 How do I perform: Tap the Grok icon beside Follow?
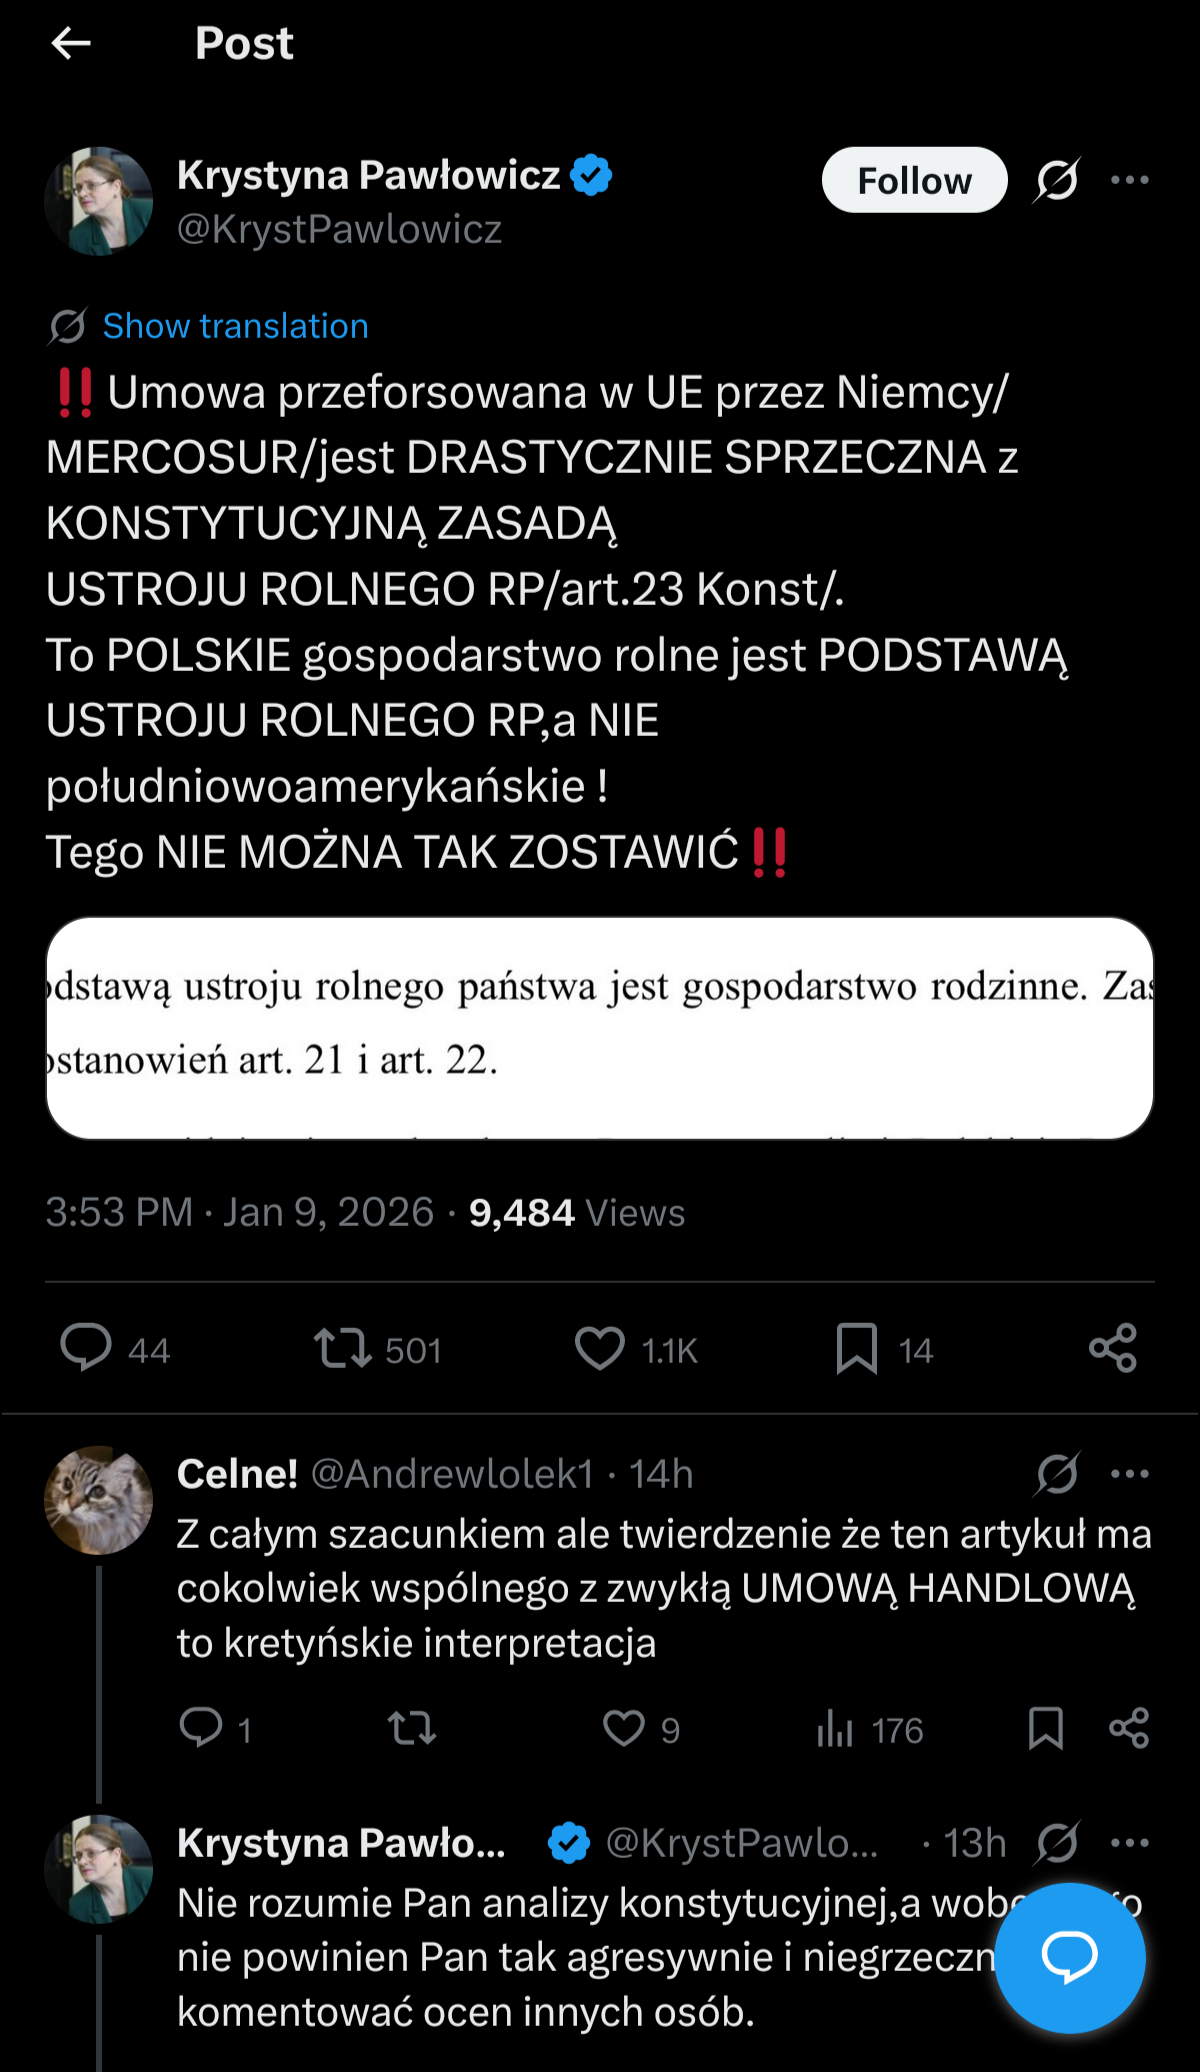pyautogui.click(x=1057, y=180)
